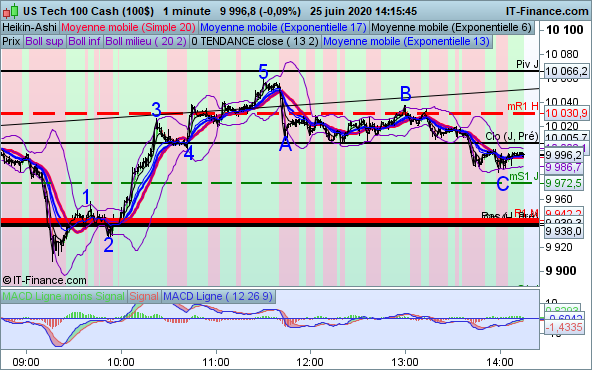Click the Boll sup label

[x=44, y=42]
